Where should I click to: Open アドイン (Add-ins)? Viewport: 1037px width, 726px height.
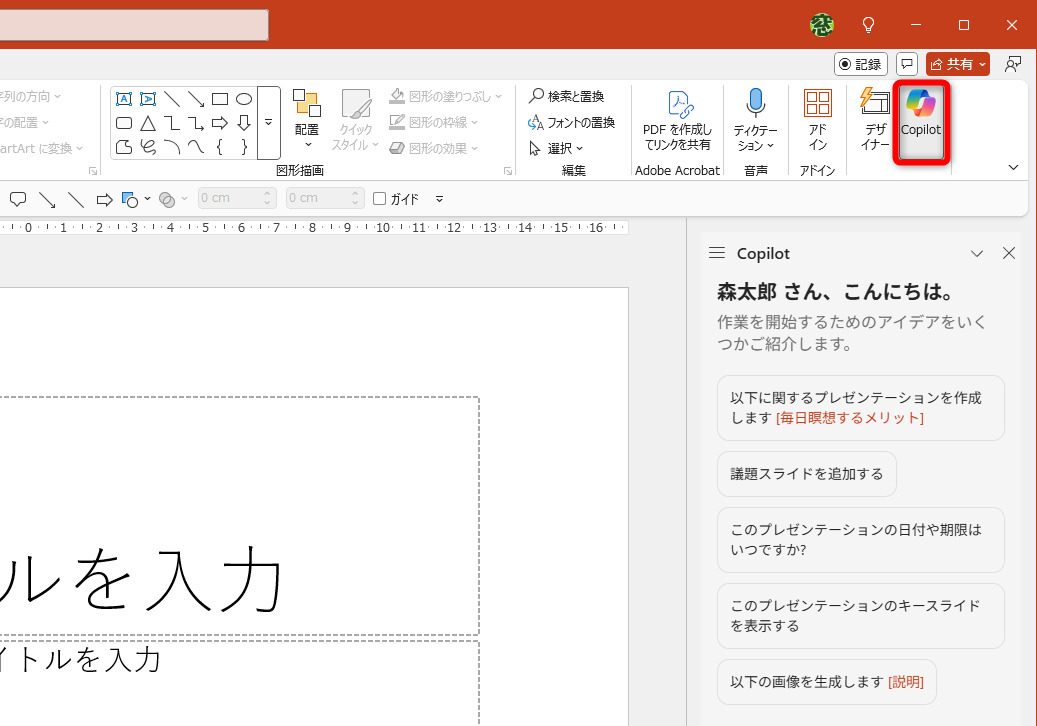pos(817,116)
